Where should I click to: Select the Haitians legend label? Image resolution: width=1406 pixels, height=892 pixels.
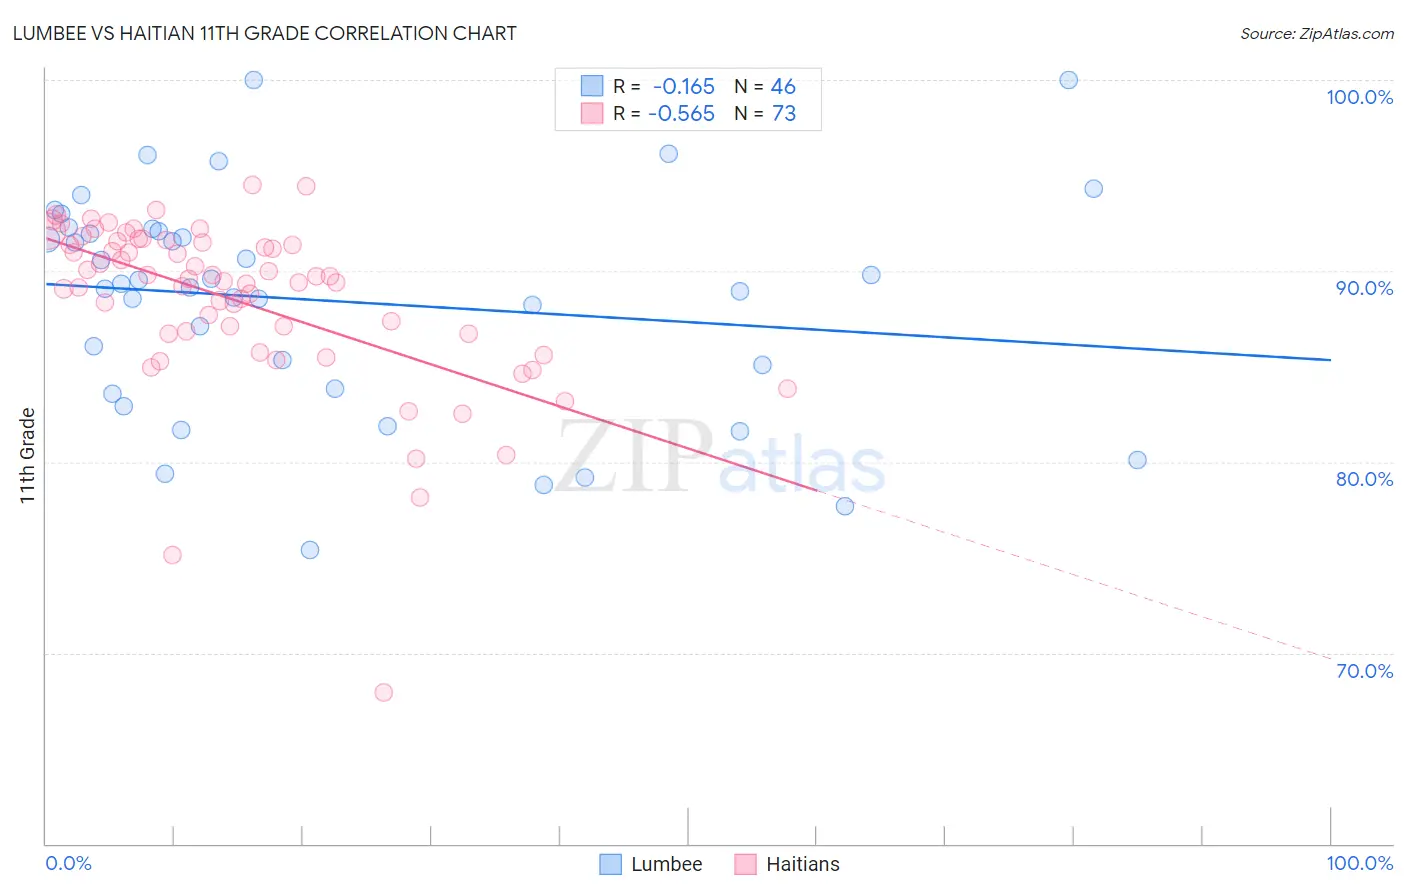(x=803, y=864)
